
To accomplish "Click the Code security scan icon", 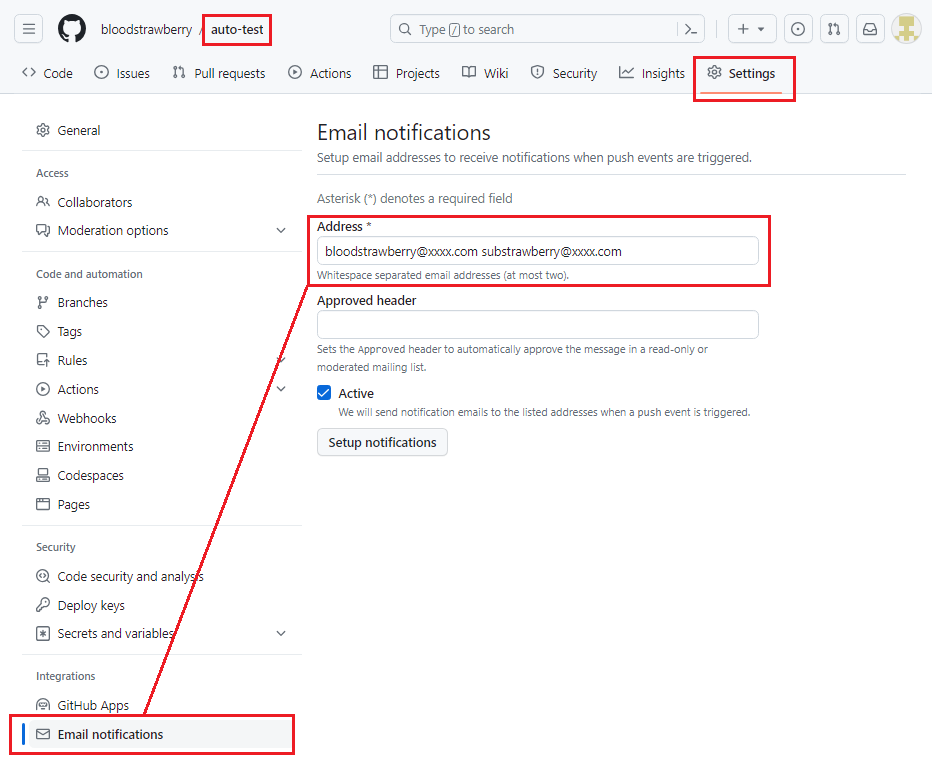I will (x=43, y=576).
